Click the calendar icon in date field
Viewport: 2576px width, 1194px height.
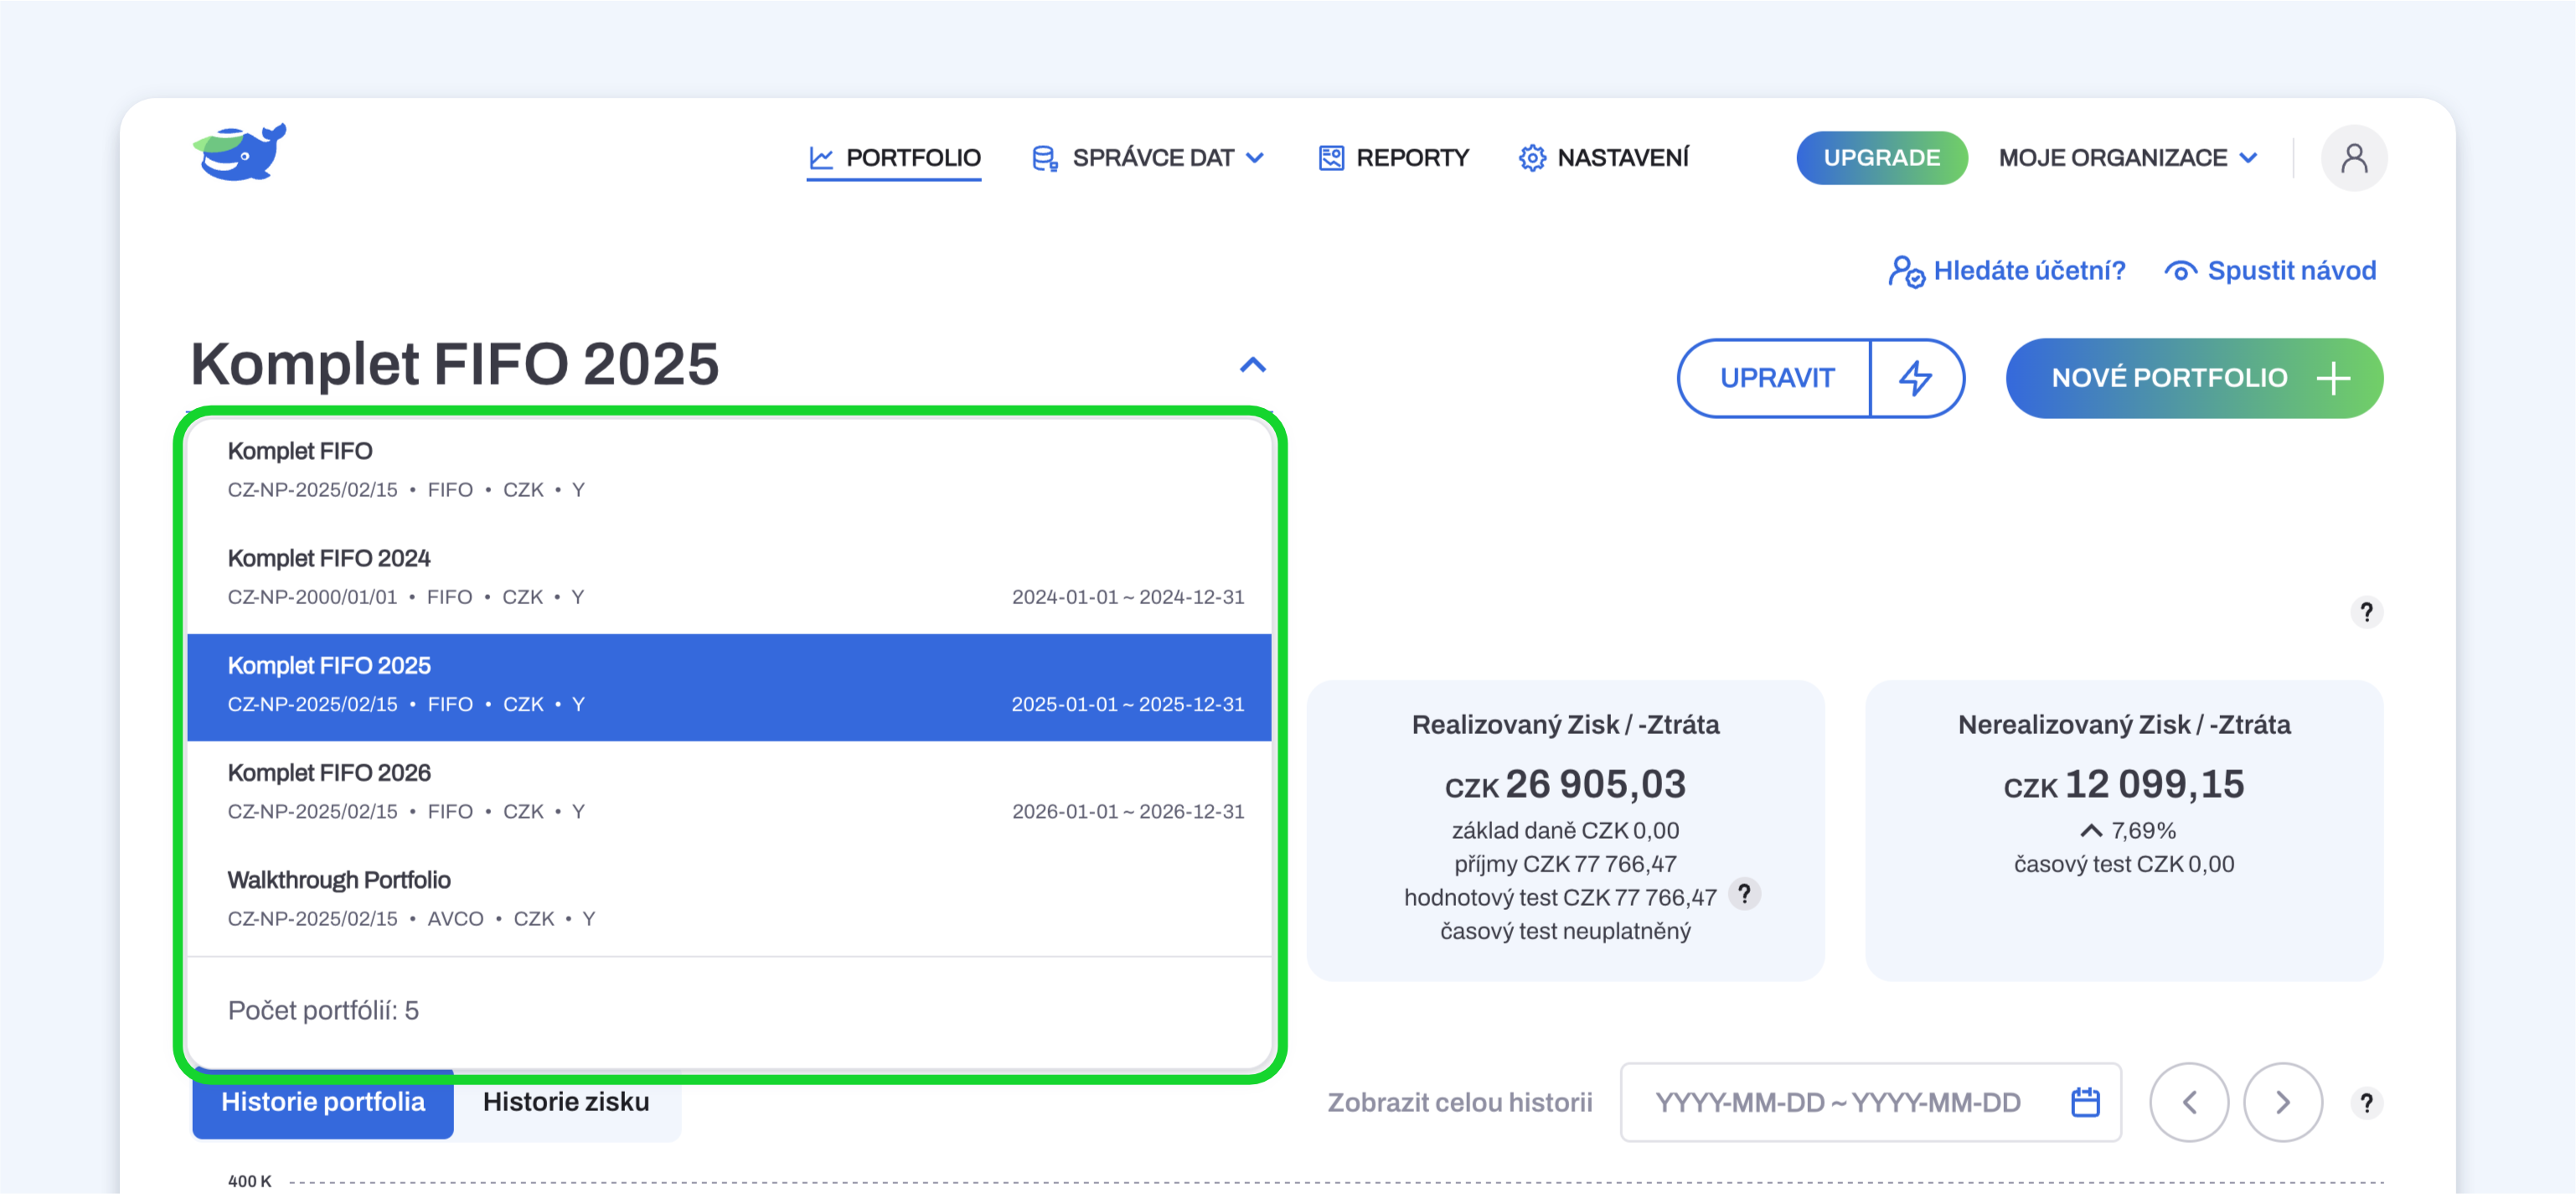[2085, 1102]
